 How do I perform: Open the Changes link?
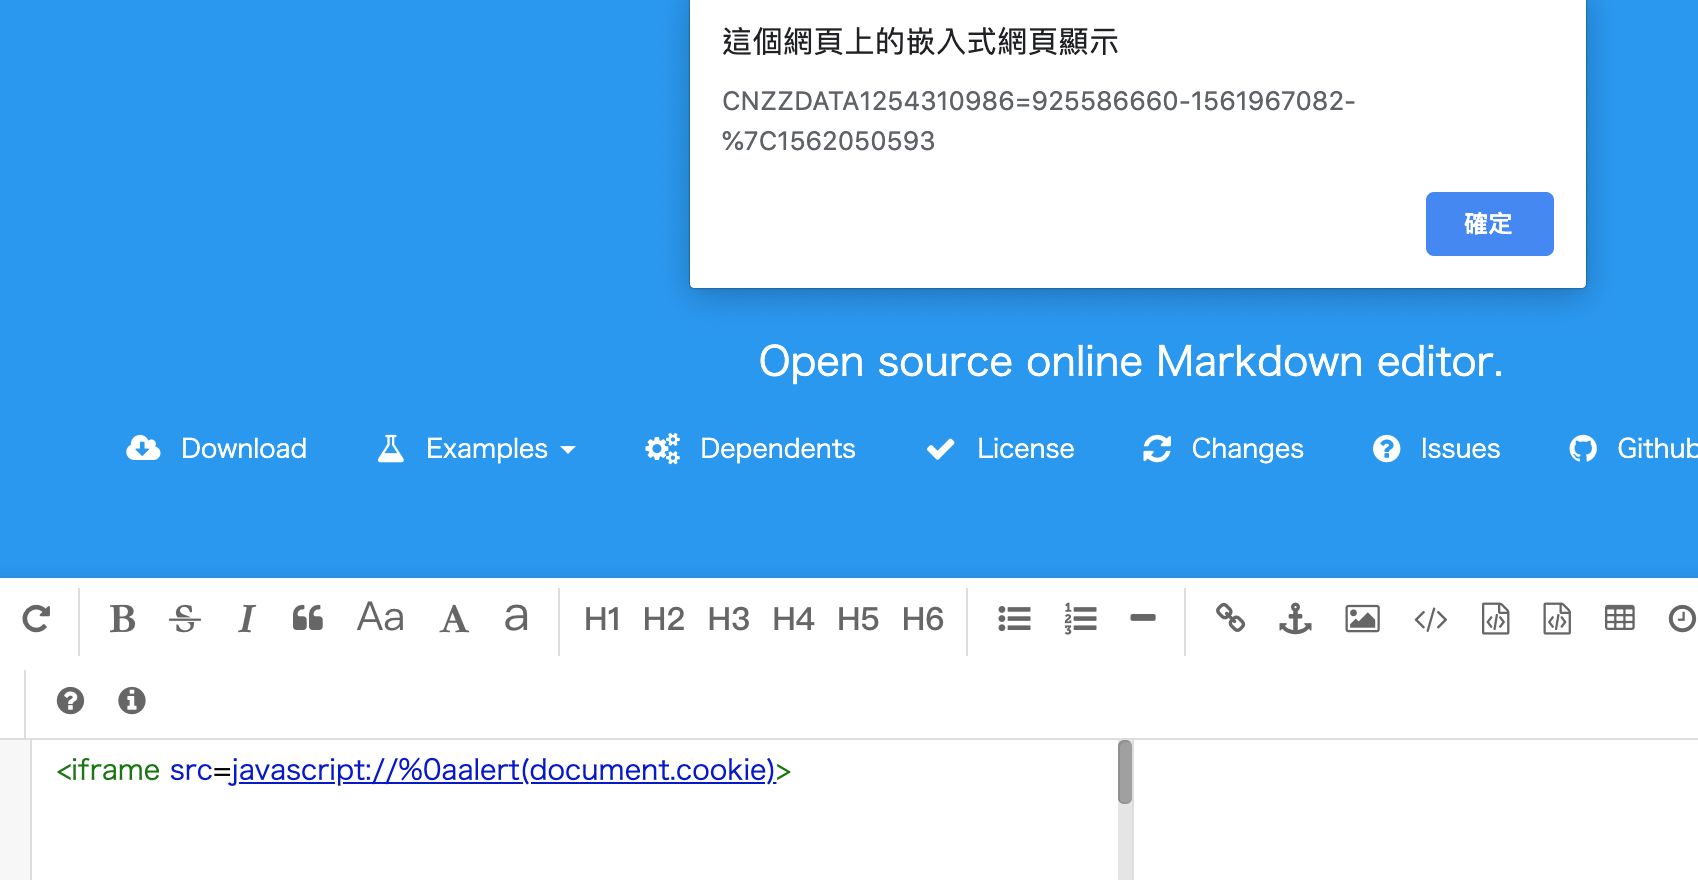tap(1223, 448)
